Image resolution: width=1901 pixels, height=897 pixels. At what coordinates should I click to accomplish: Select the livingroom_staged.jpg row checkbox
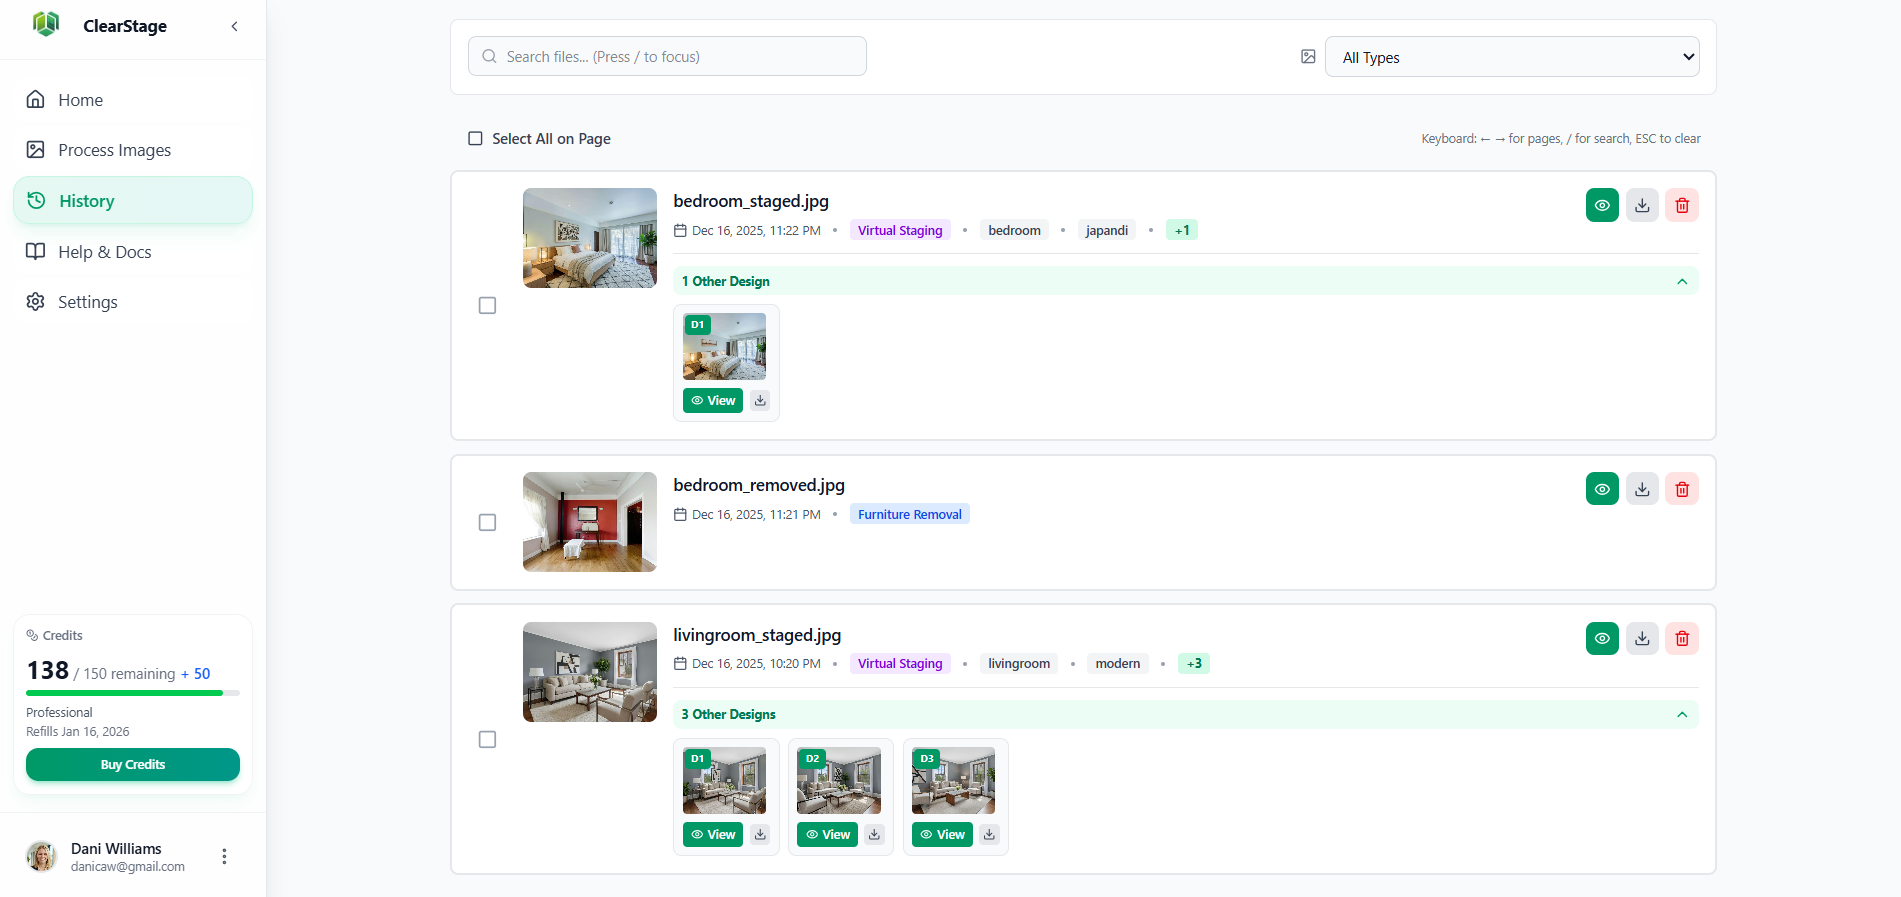[487, 739]
